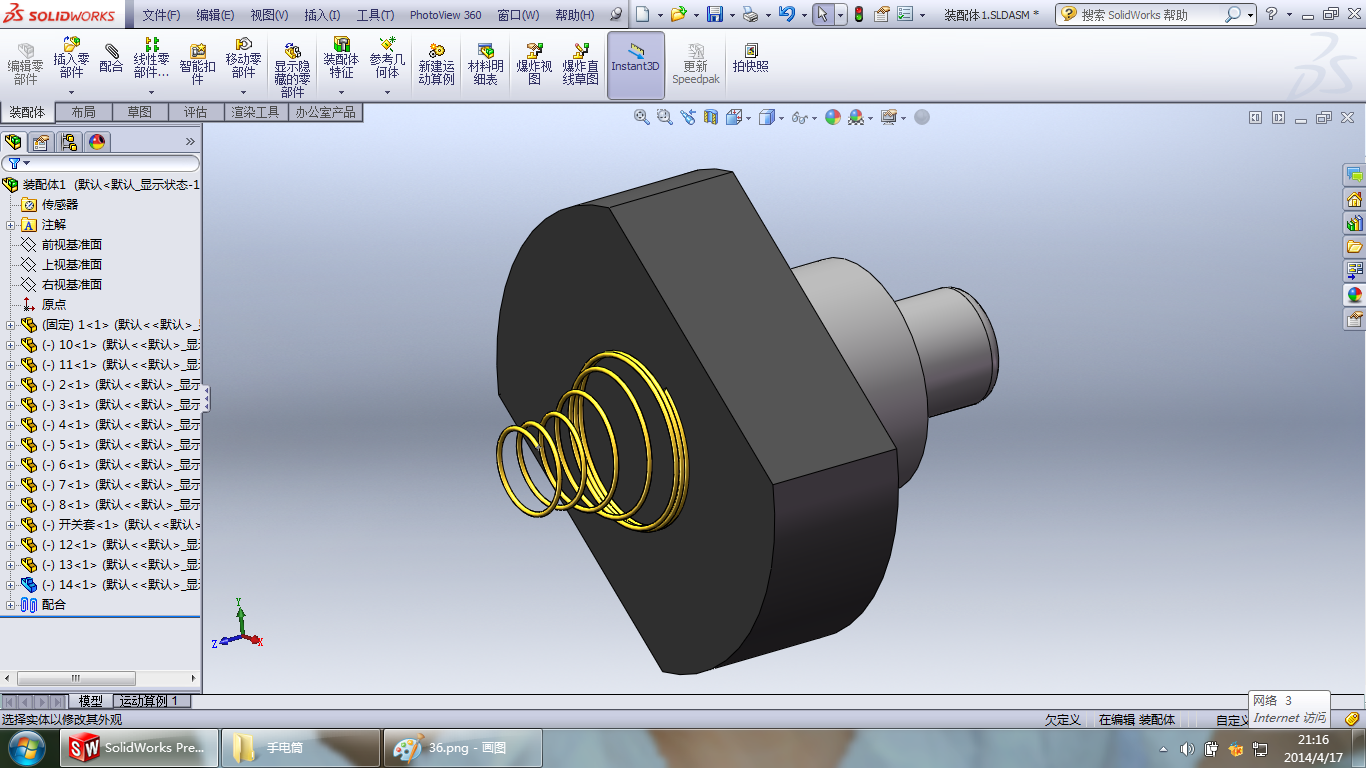1366x768 pixels.
Task: Open feature tree filter dropdown
Action: (x=27, y=163)
